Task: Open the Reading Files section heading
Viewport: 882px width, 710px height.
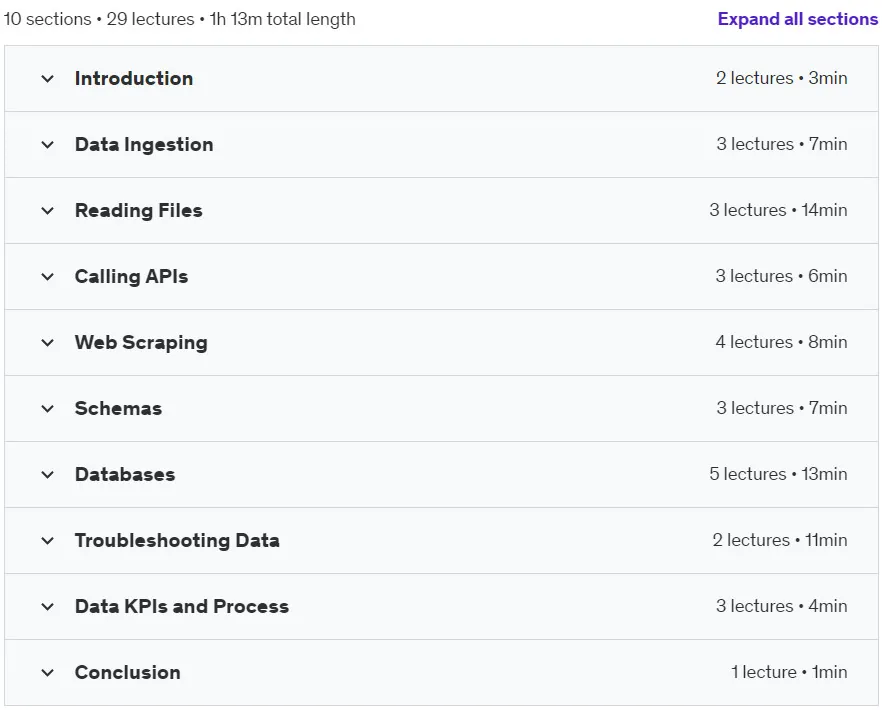Action: coord(138,210)
